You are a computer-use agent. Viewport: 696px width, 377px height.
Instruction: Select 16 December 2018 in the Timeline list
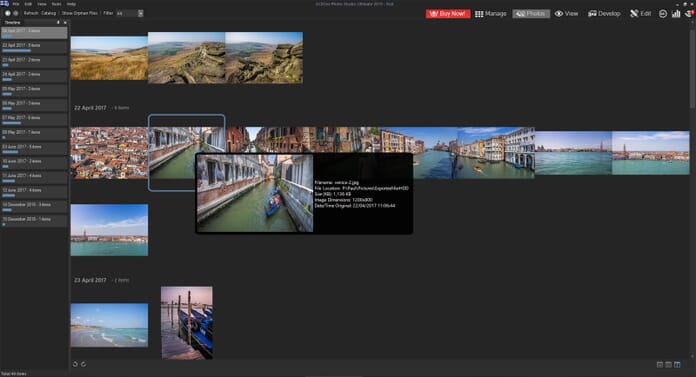click(34, 206)
